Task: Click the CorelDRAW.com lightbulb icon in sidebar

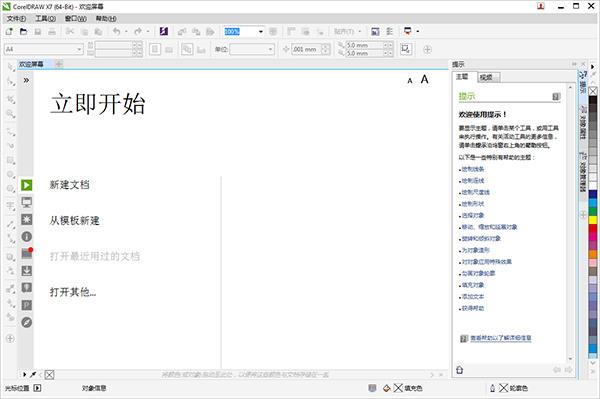Action: [x=26, y=288]
